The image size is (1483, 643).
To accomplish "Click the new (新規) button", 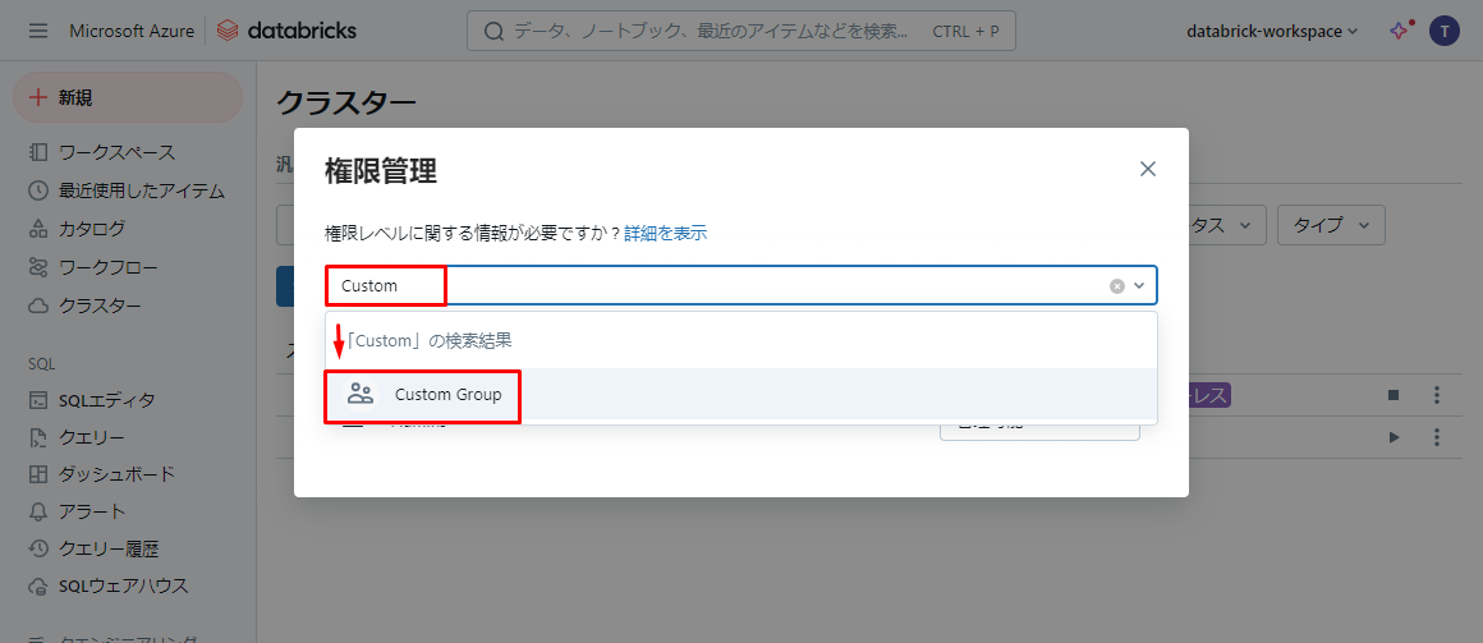I will pyautogui.click(x=128, y=97).
